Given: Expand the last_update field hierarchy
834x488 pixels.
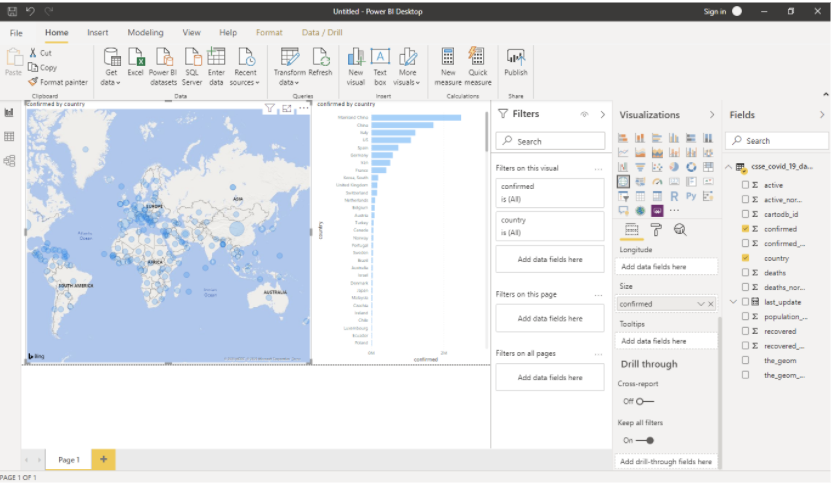Looking at the screenshot, I should pyautogui.click(x=732, y=302).
